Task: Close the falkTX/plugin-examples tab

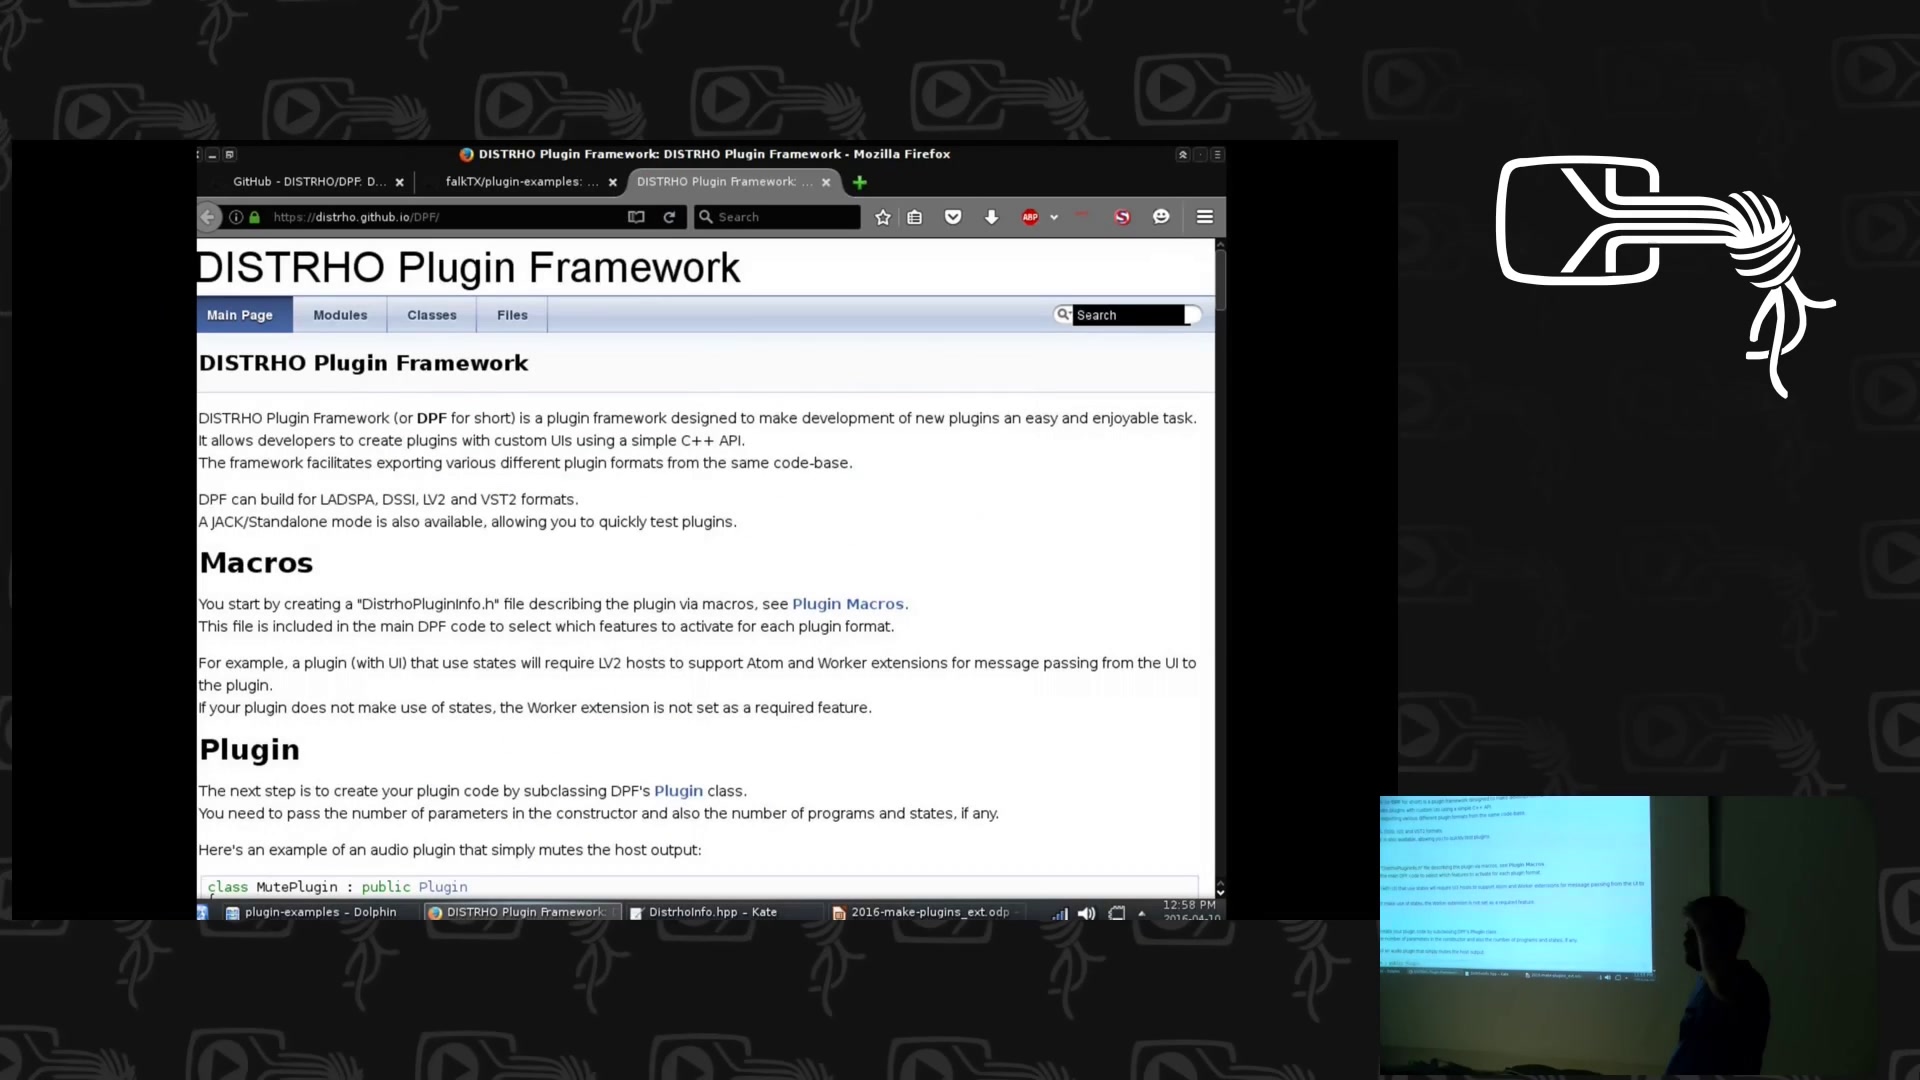Action: pos(613,182)
